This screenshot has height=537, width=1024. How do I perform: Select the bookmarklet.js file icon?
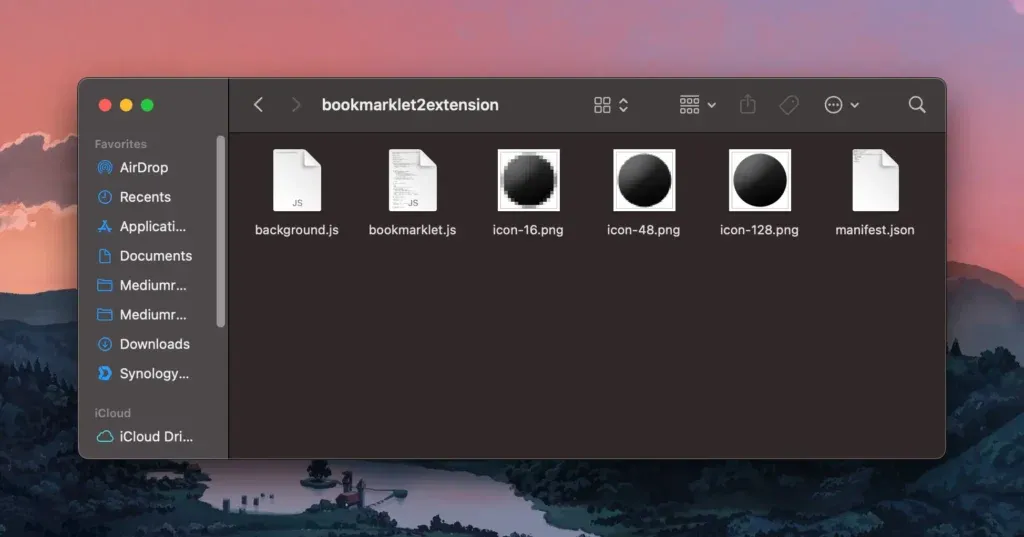[x=413, y=180]
